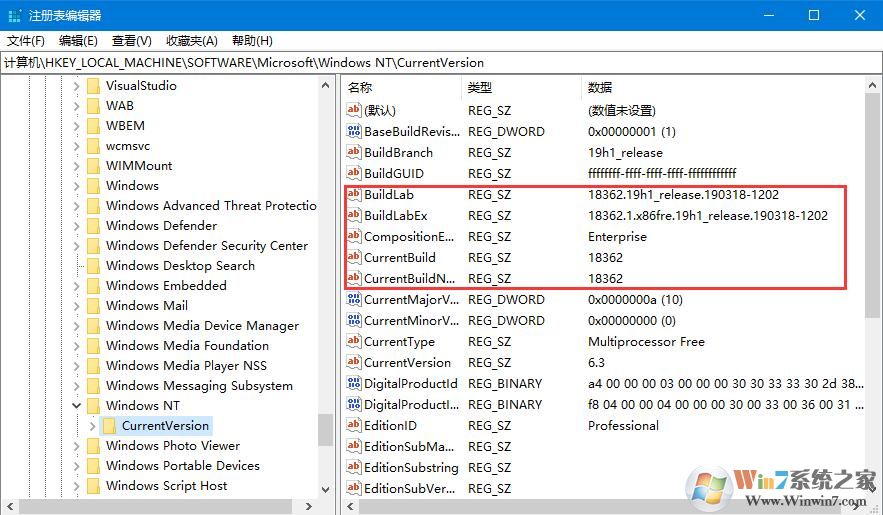Click the tree pane scroll-up arrow

pos(325,86)
